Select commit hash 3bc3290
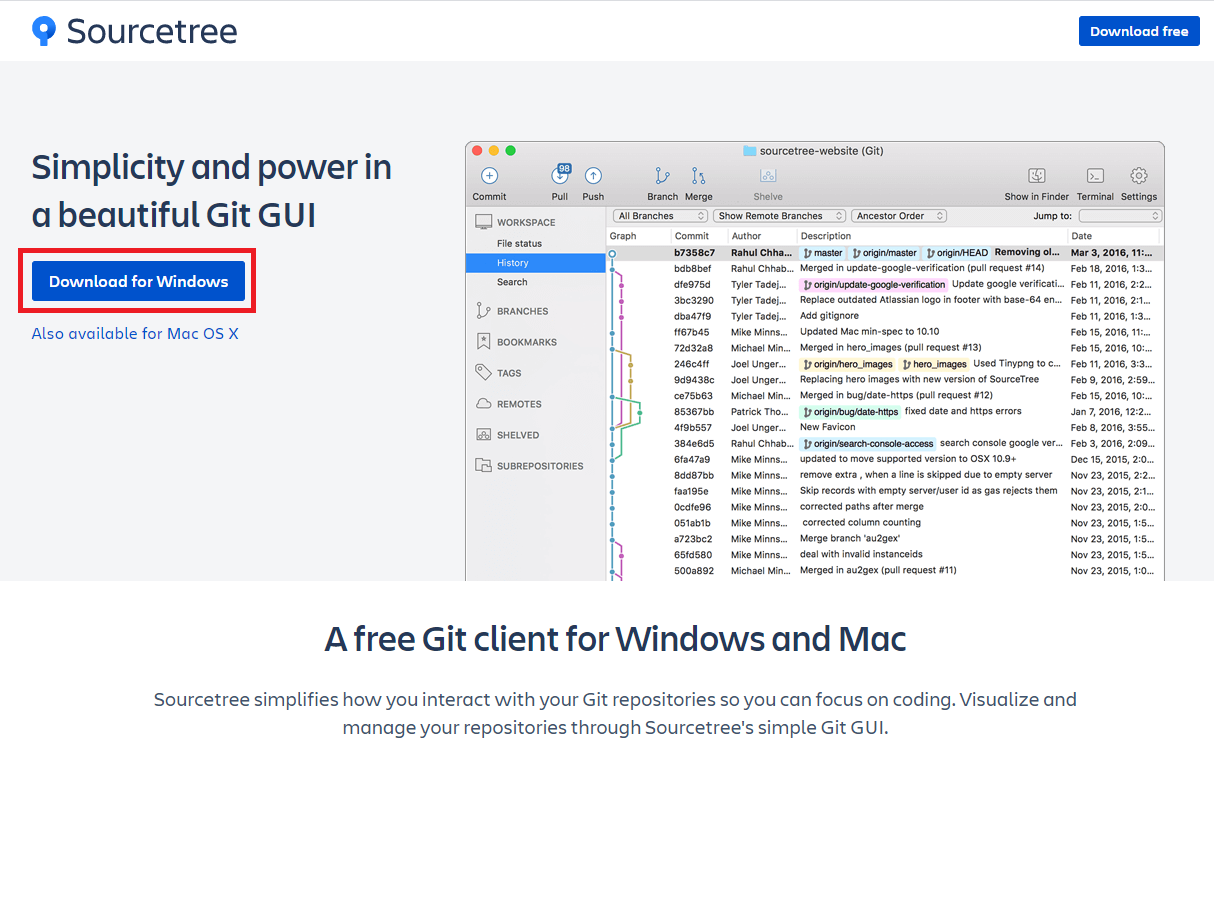Image resolution: width=1214 pixels, height=899 pixels. point(693,301)
